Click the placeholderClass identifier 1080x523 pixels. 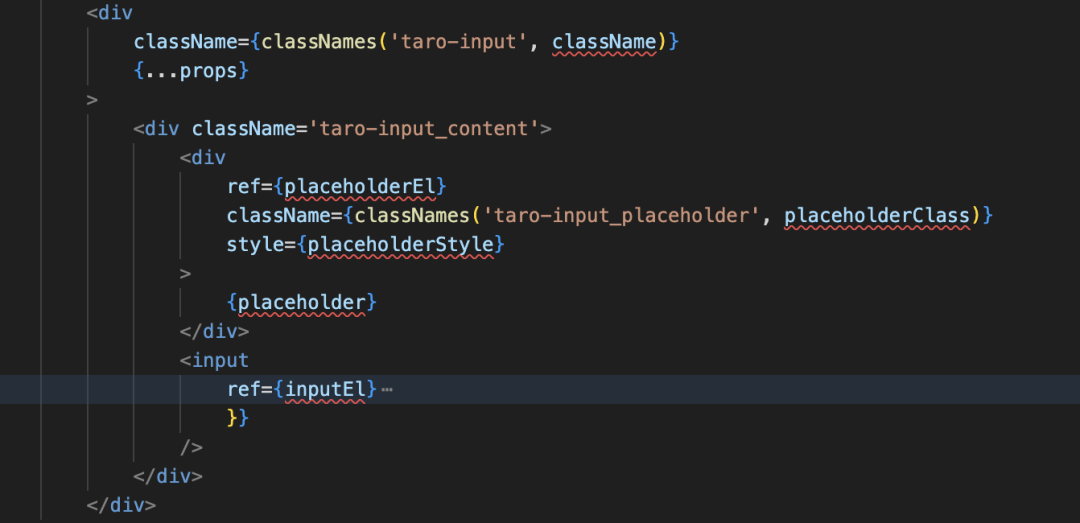point(877,216)
